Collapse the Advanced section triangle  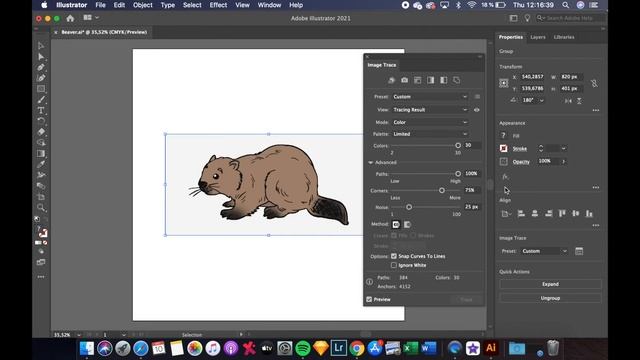pyautogui.click(x=370, y=162)
